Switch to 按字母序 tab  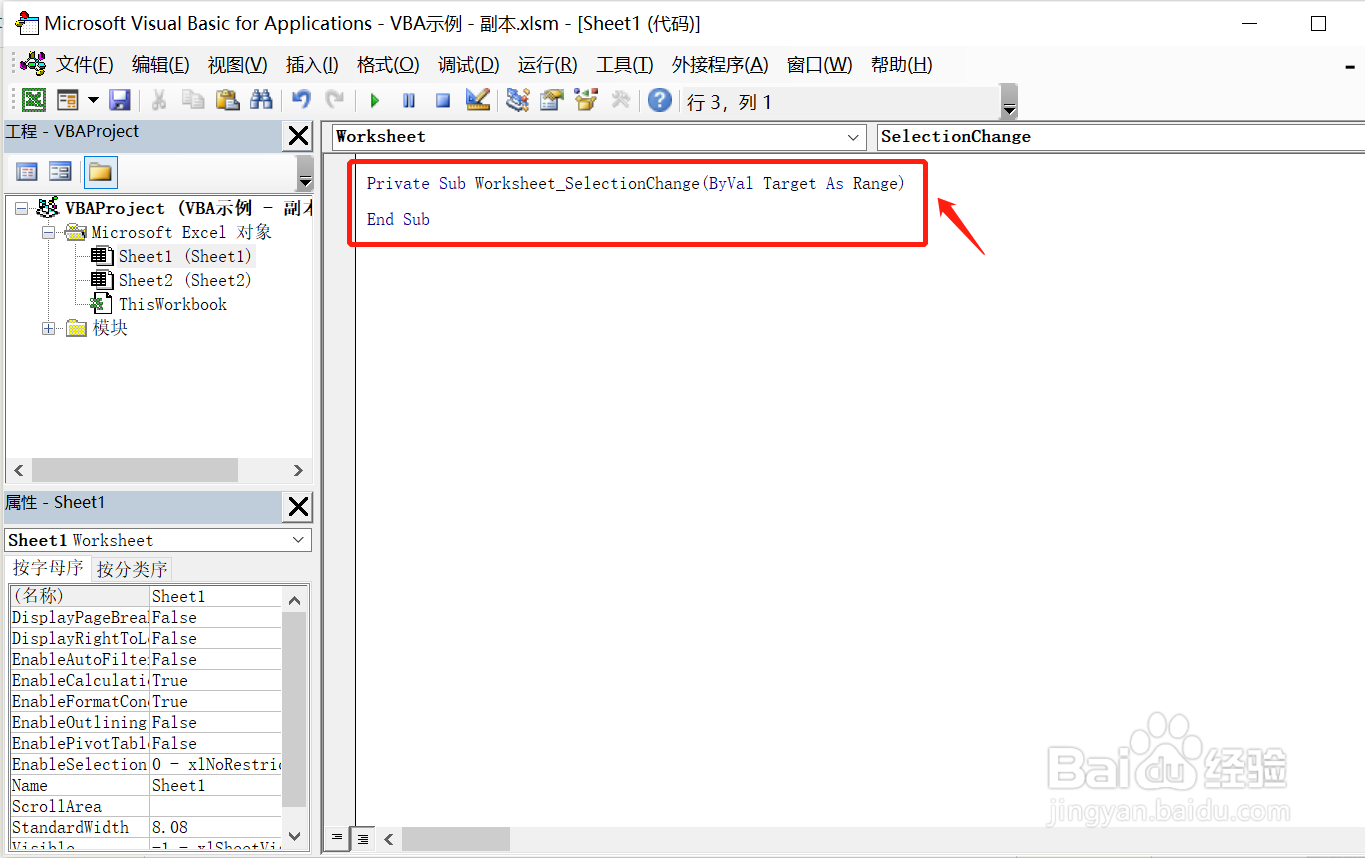coord(48,568)
